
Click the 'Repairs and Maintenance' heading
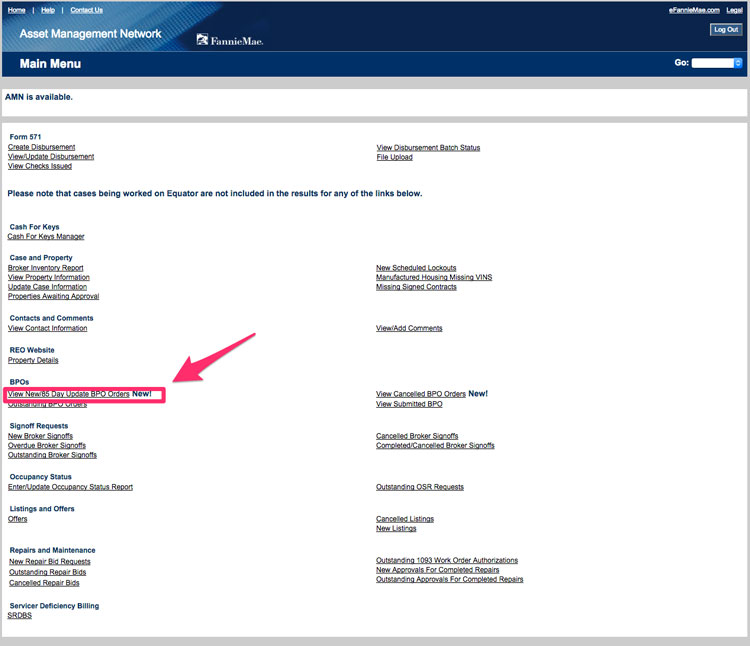(53, 551)
